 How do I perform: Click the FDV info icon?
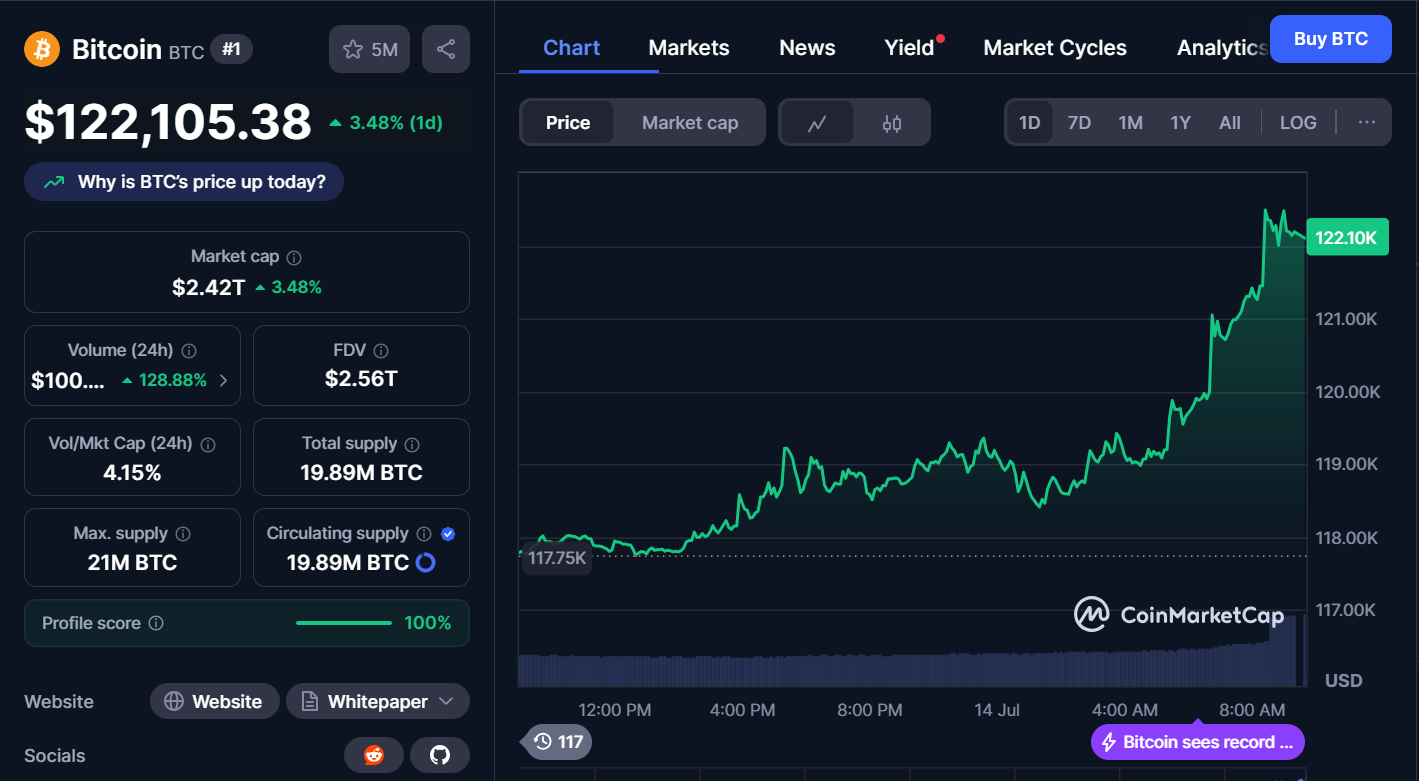click(381, 351)
